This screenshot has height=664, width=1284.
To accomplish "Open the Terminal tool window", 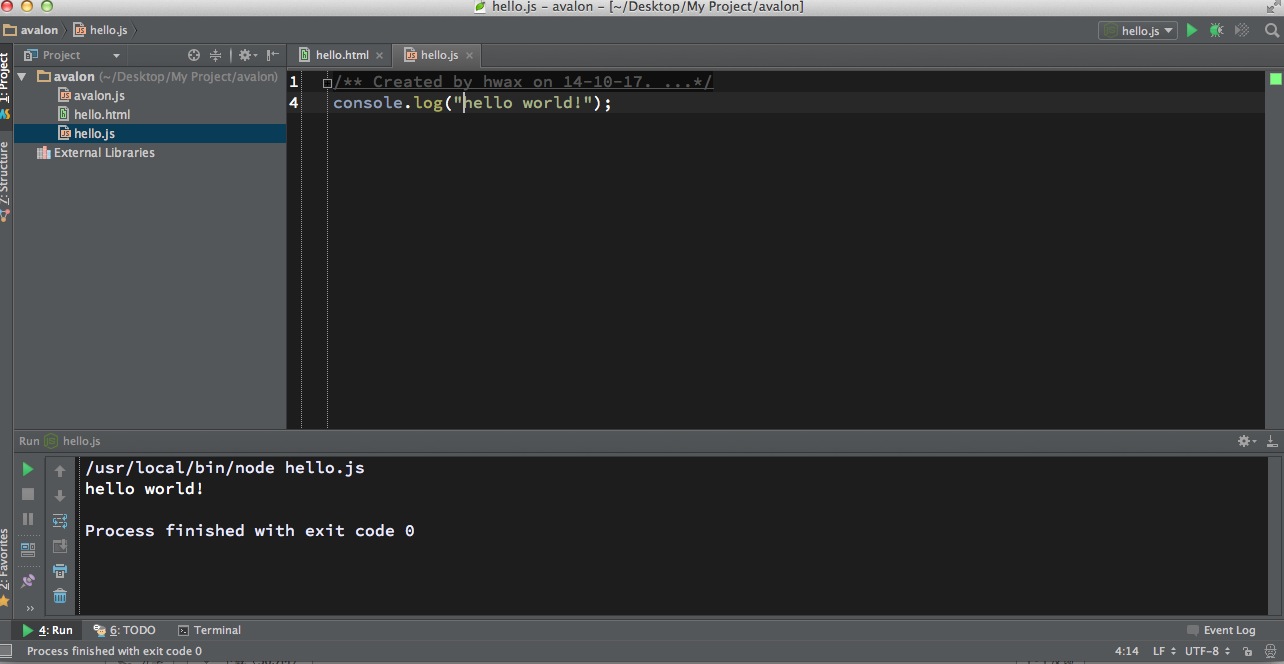I will (x=209, y=630).
